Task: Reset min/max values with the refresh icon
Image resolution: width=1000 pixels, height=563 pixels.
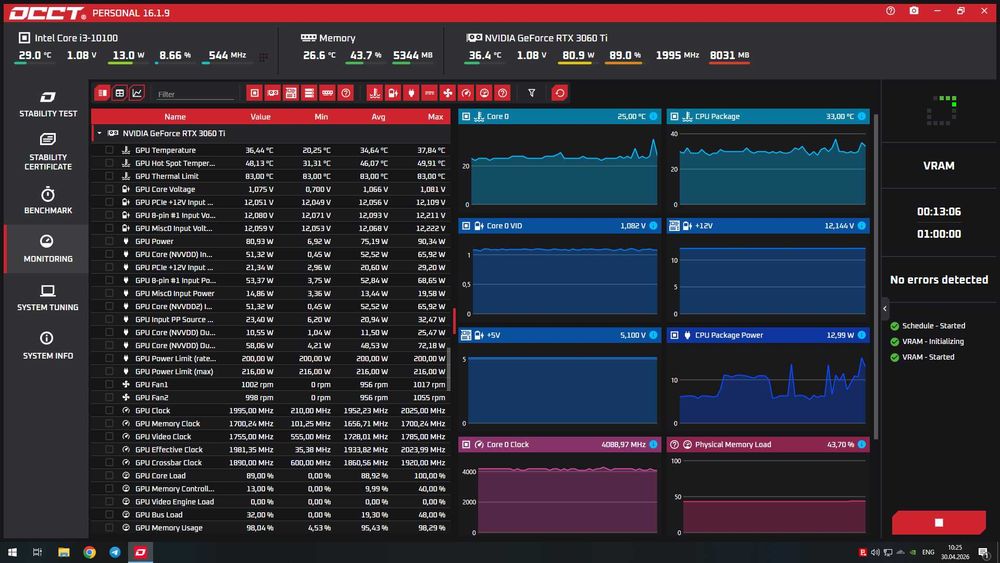Action: pyautogui.click(x=559, y=93)
